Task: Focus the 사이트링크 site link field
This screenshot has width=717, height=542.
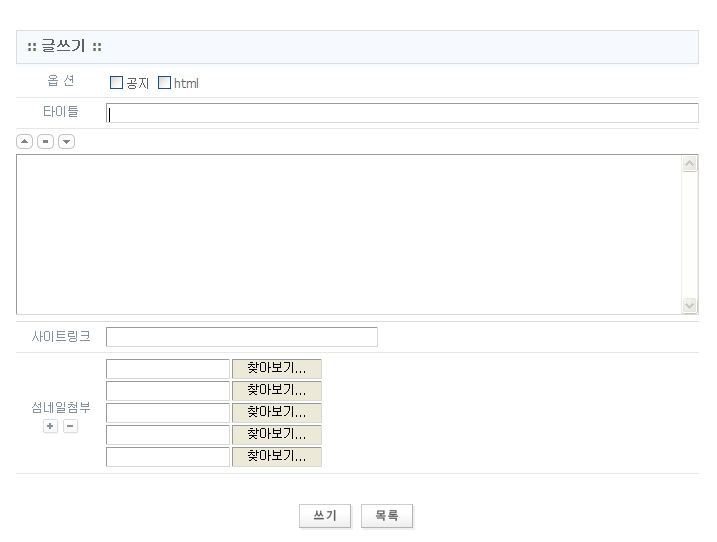Action: click(242, 337)
